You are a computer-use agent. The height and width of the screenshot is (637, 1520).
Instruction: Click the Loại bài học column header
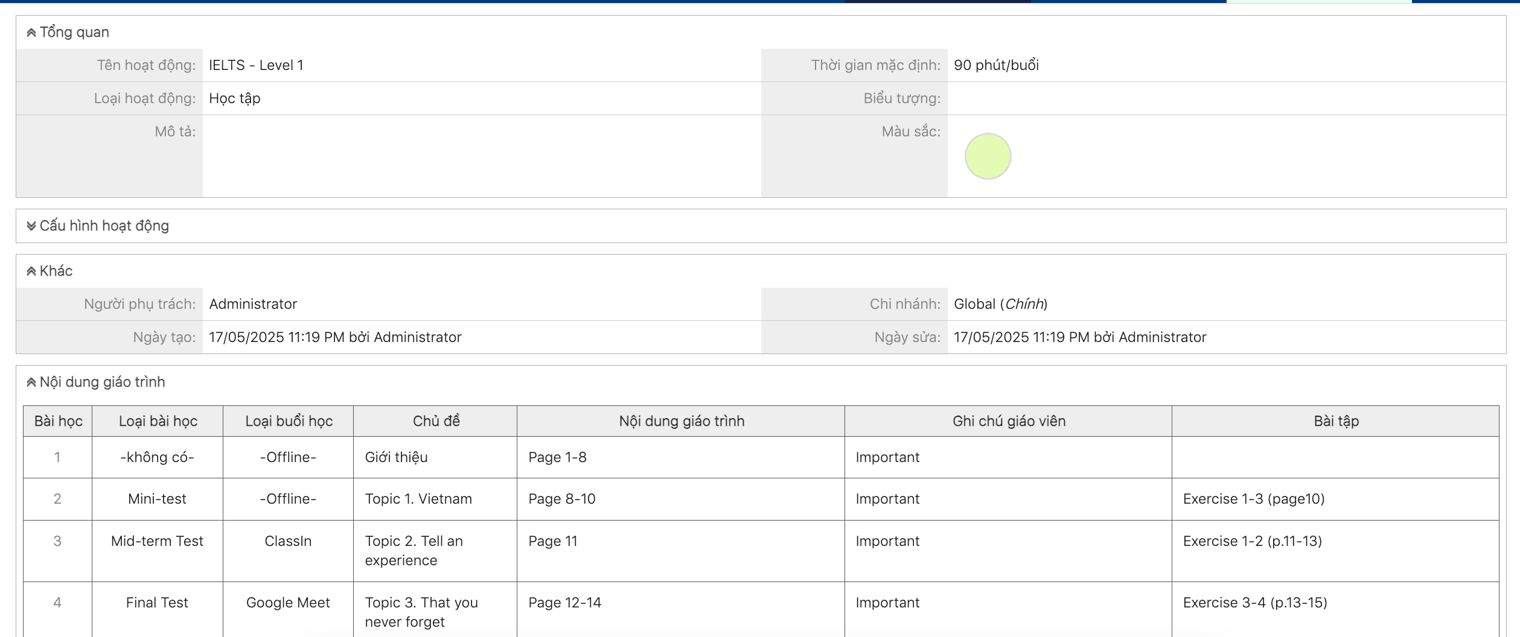click(x=158, y=421)
